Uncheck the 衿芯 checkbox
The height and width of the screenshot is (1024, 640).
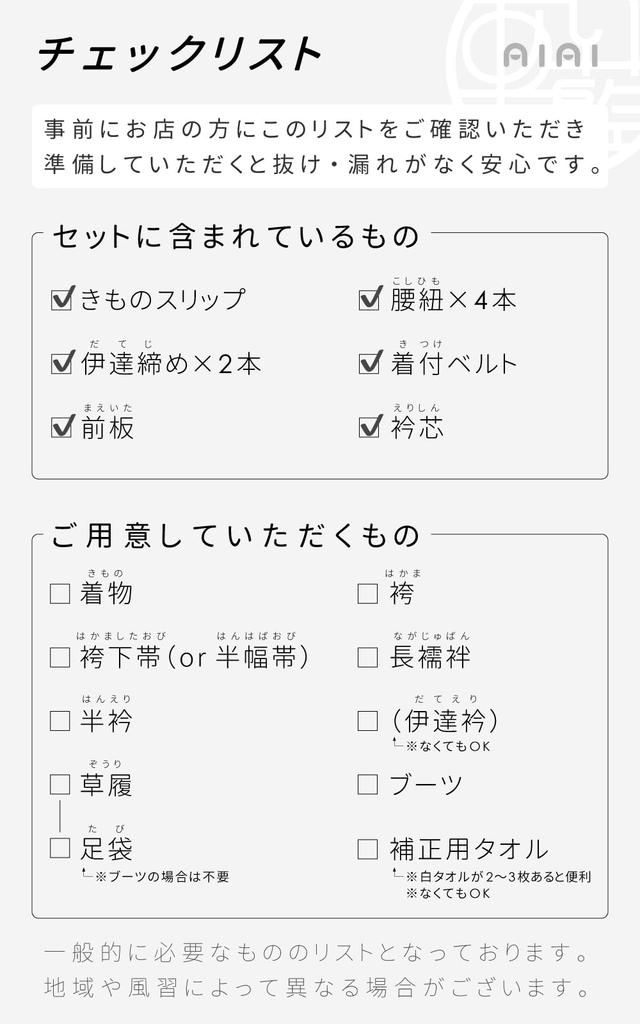coord(370,426)
